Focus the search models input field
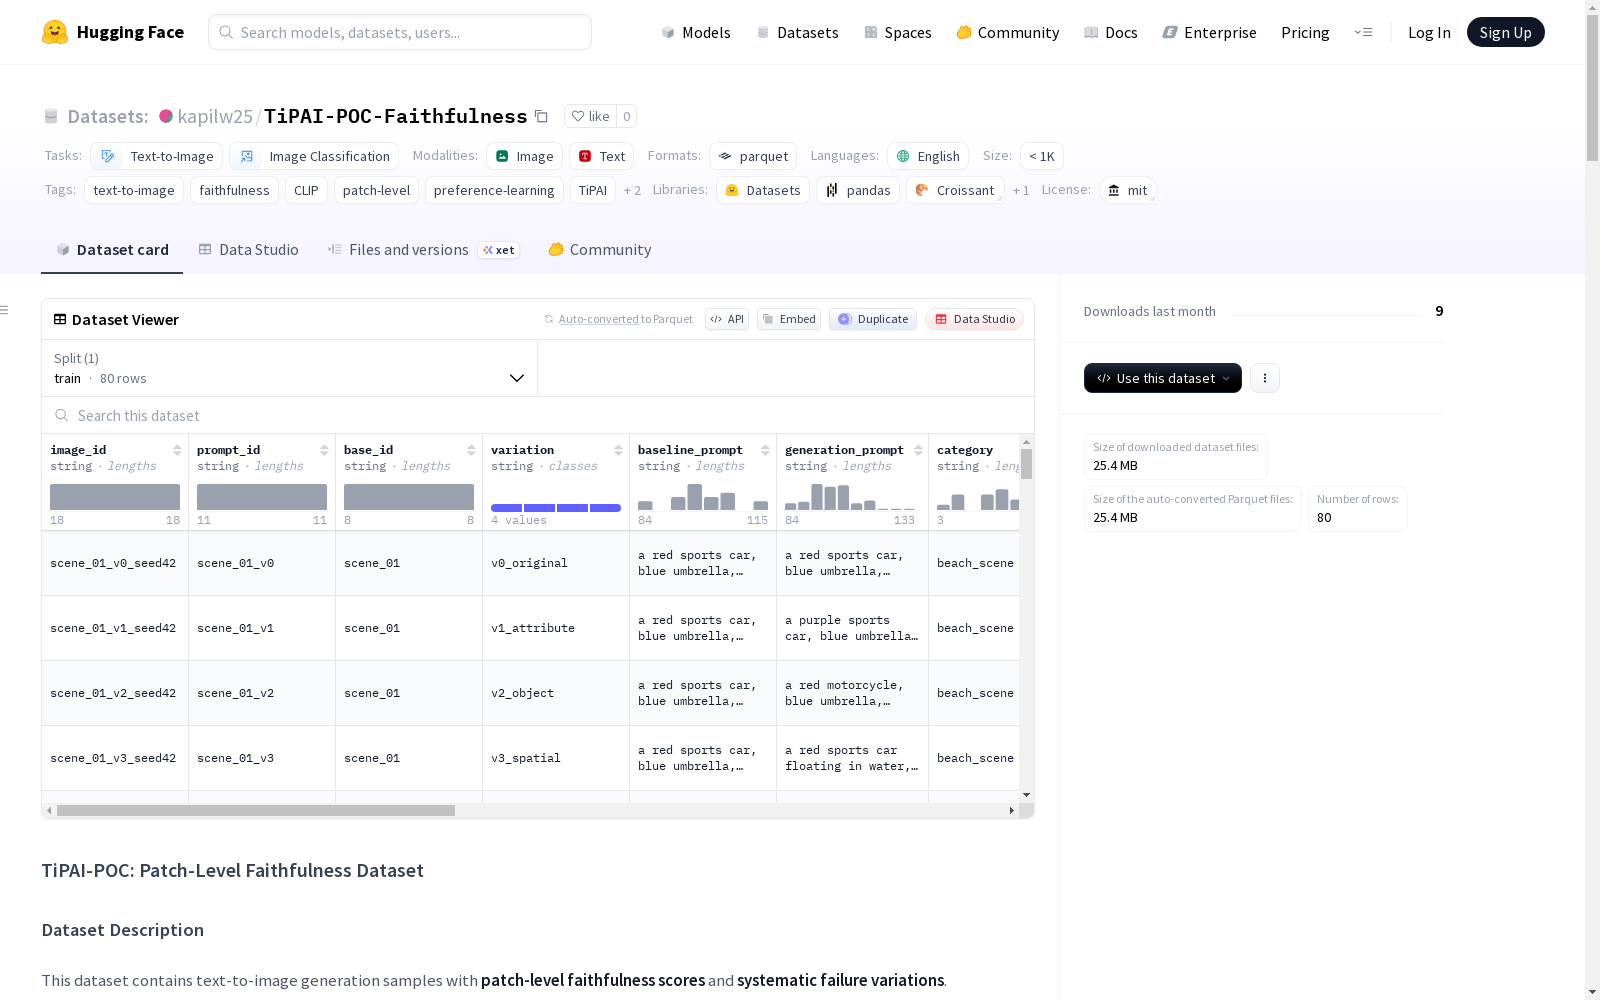The image size is (1600, 1000). pos(400,32)
